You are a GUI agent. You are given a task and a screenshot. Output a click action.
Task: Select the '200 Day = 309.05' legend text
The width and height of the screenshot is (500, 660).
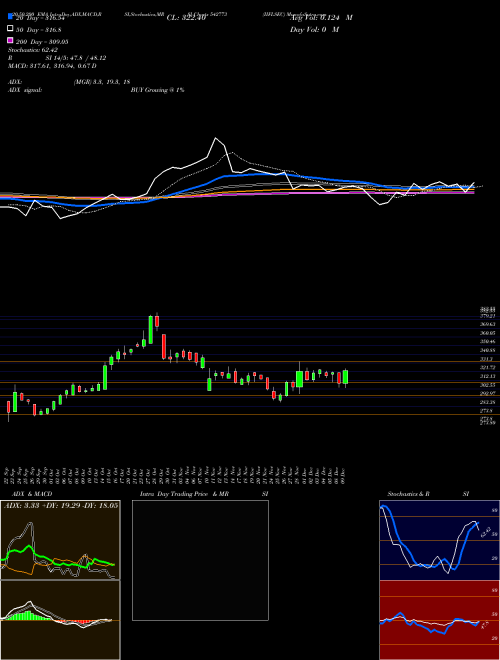pyautogui.click(x=42, y=41)
